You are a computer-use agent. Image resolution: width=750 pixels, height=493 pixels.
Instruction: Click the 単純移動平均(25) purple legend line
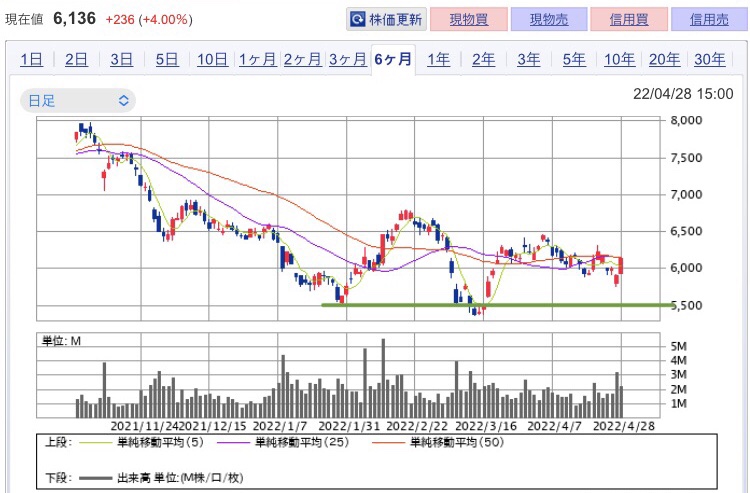233,442
